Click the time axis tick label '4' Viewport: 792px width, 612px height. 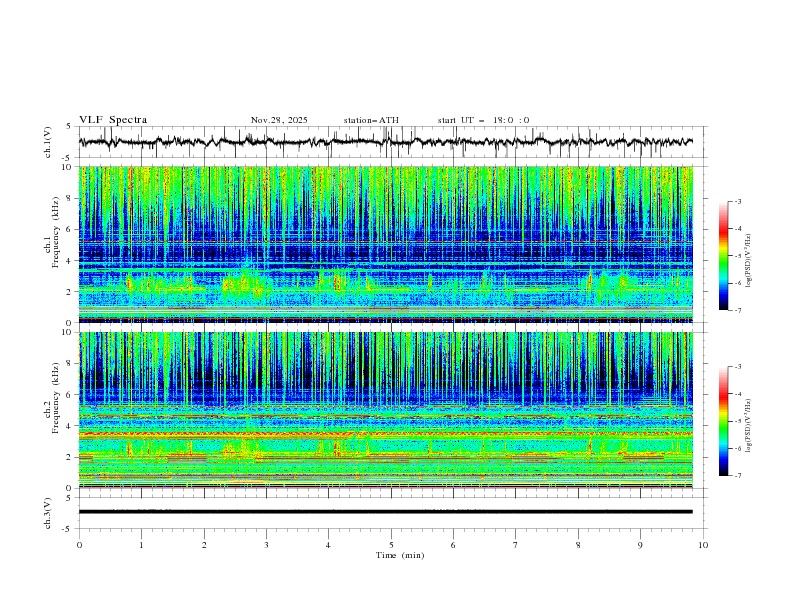(x=328, y=545)
